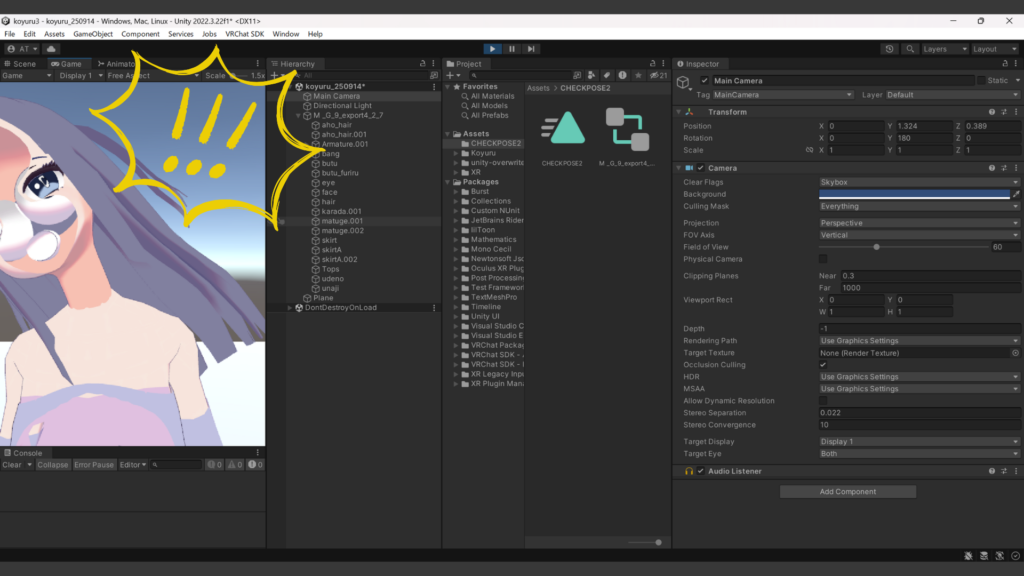Switch to the Scene tab

click(x=19, y=64)
